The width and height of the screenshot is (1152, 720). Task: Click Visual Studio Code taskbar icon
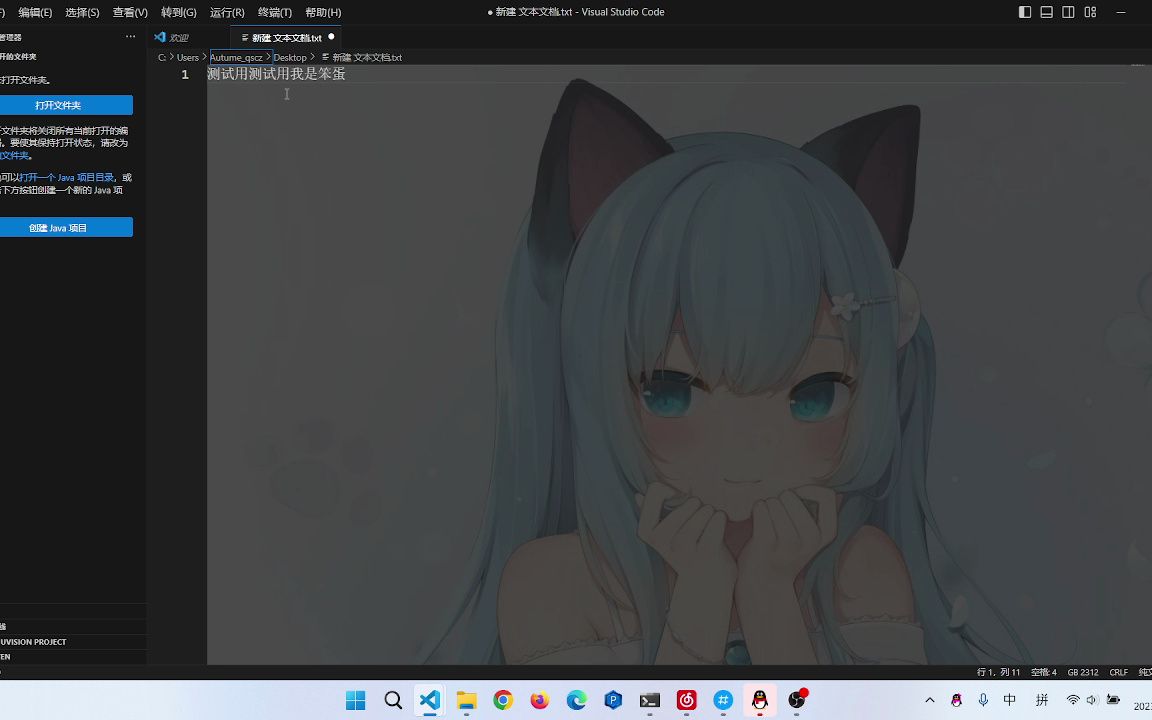point(430,700)
